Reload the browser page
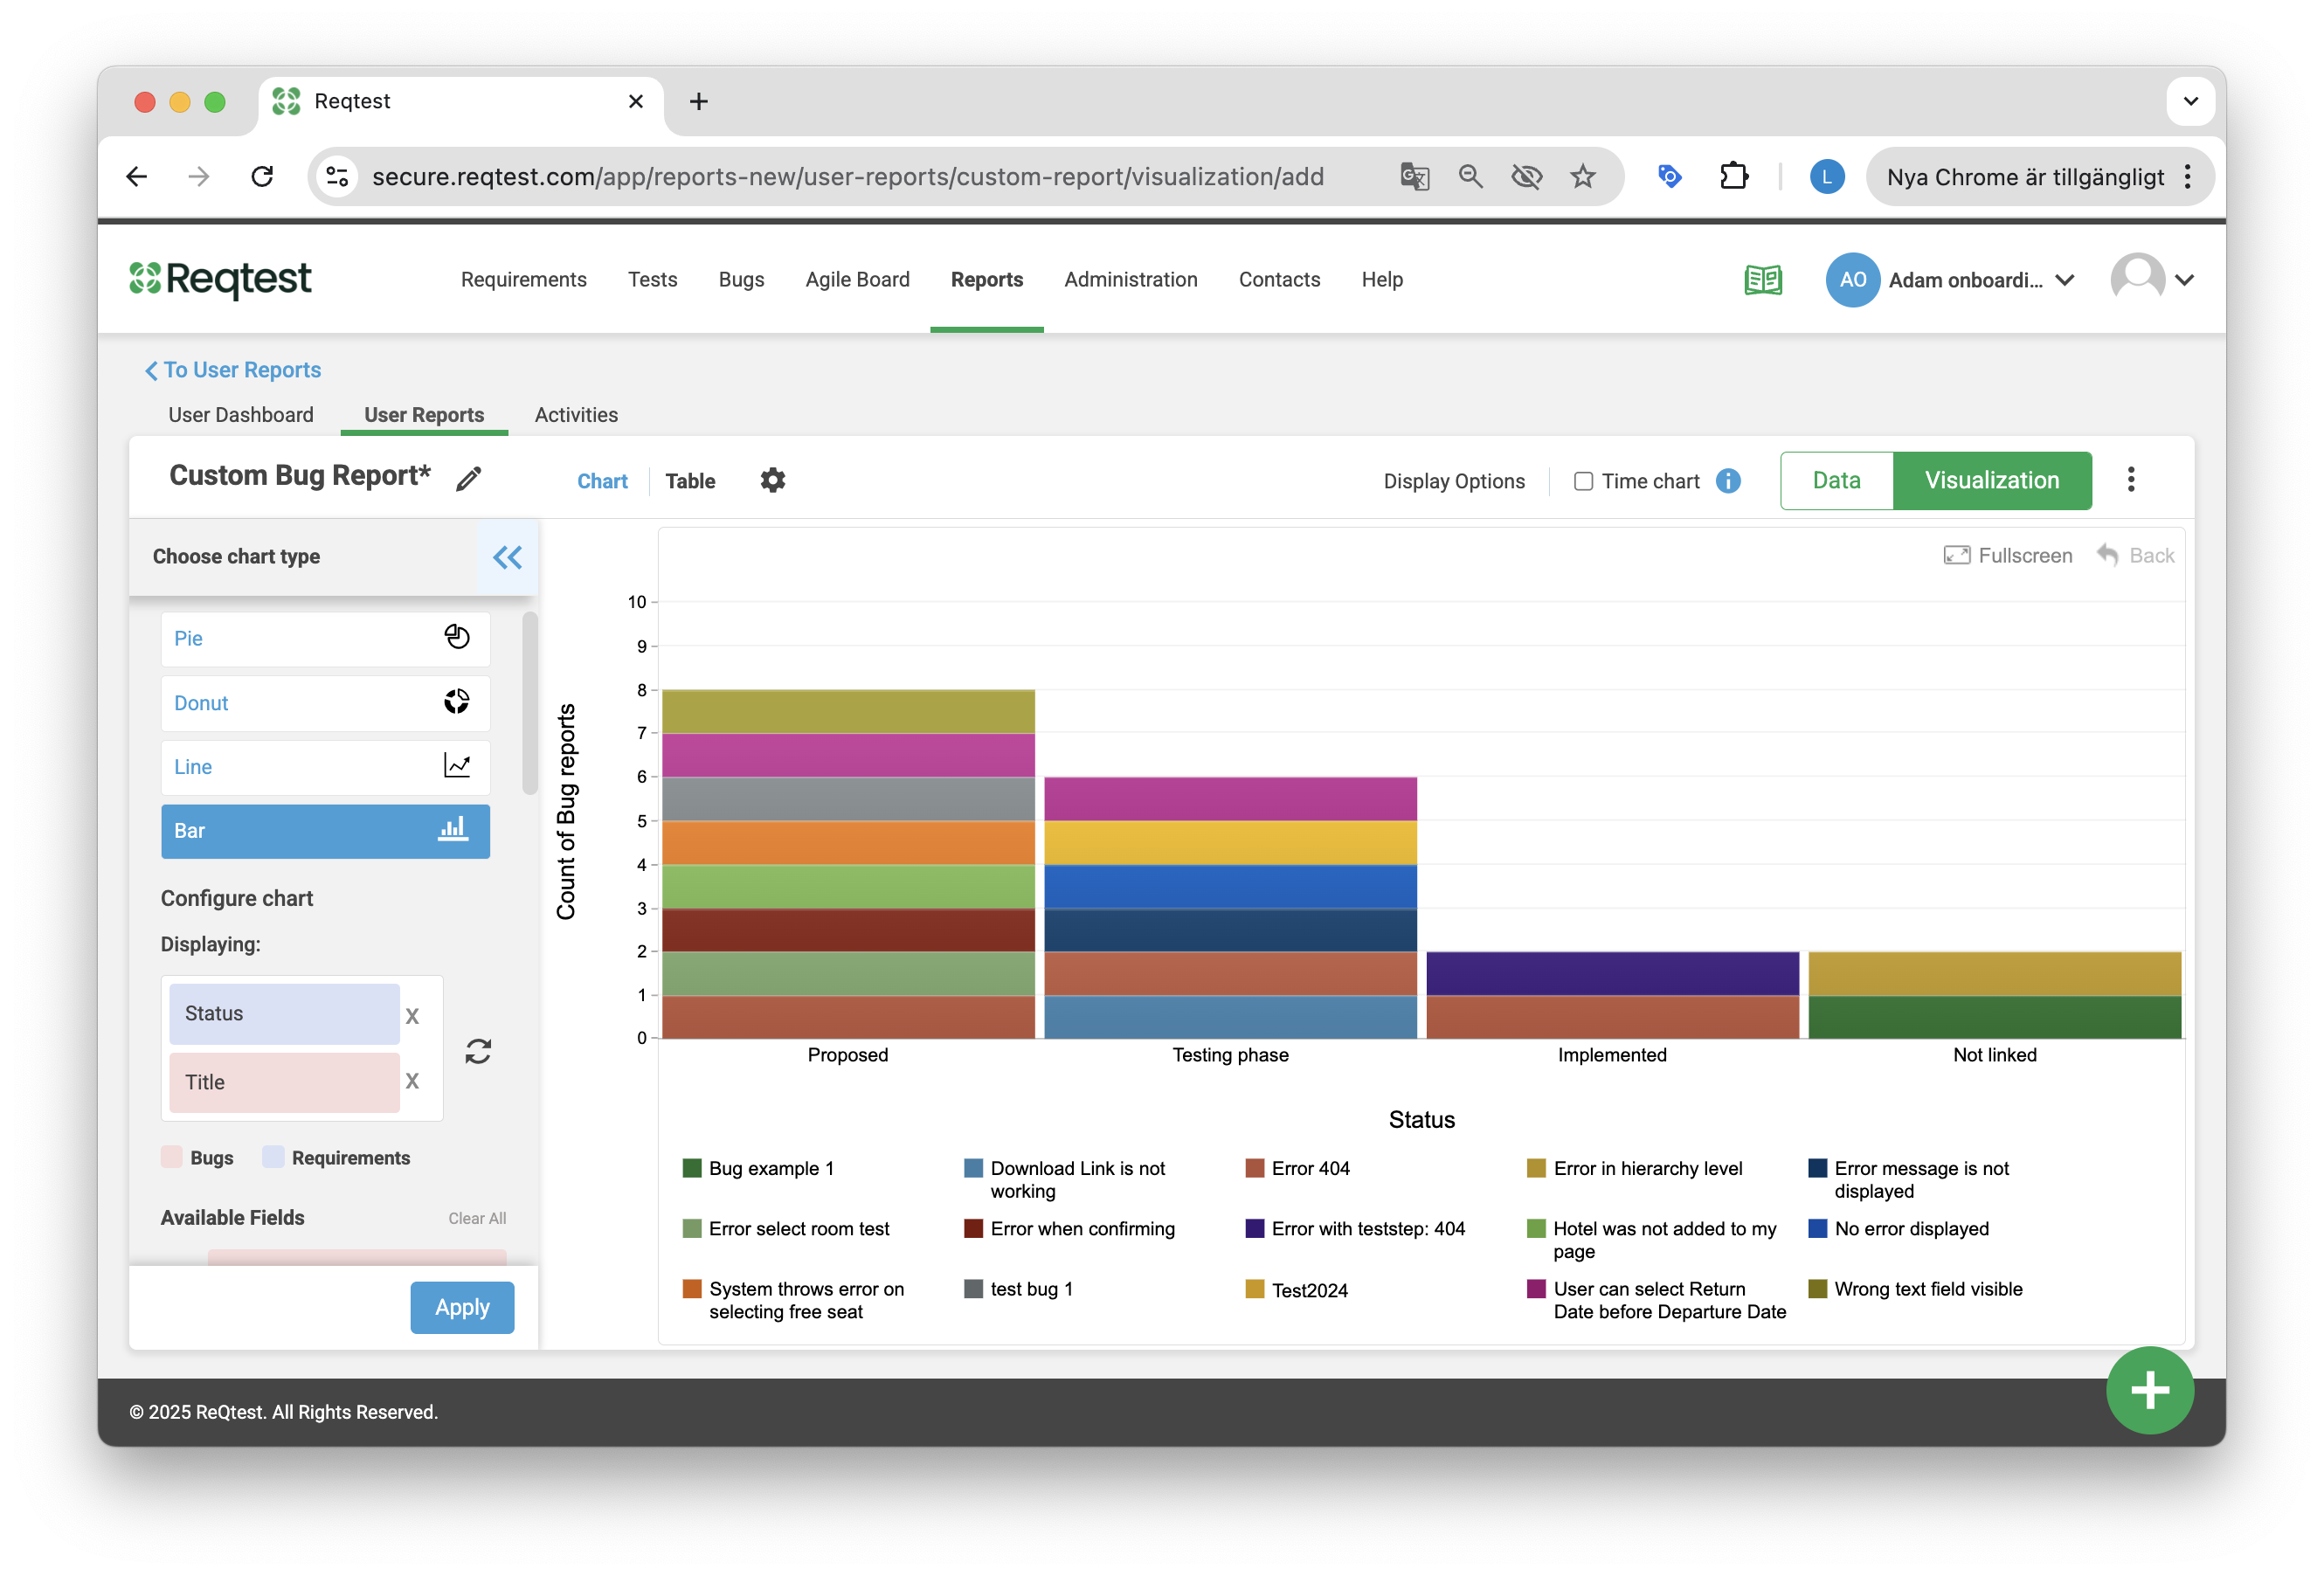The image size is (2324, 1576). pos(262,177)
